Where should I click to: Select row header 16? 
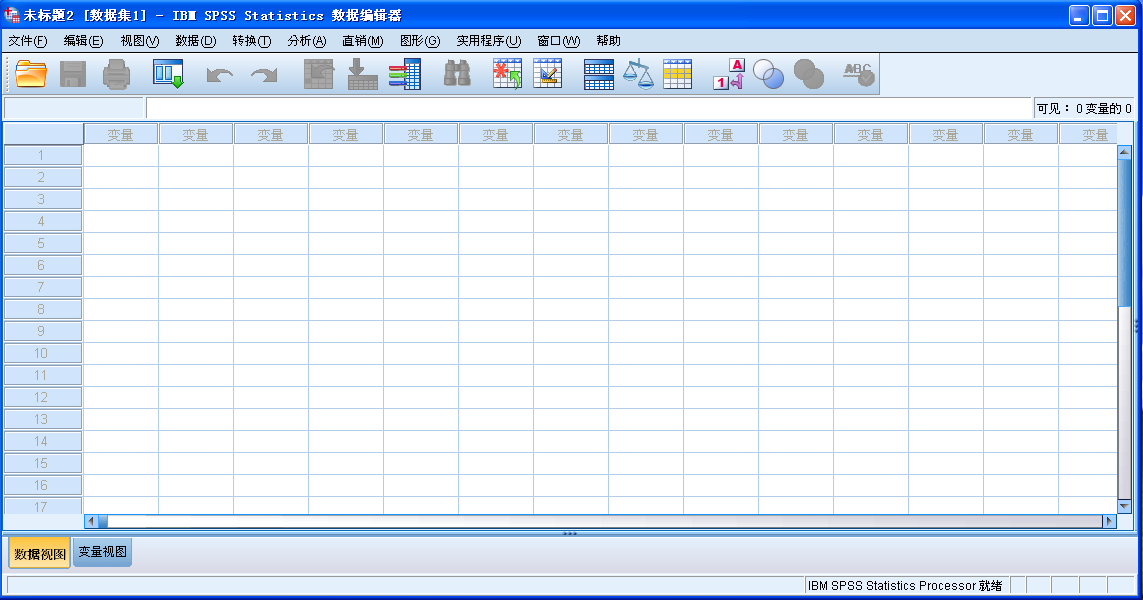pyautogui.click(x=43, y=485)
